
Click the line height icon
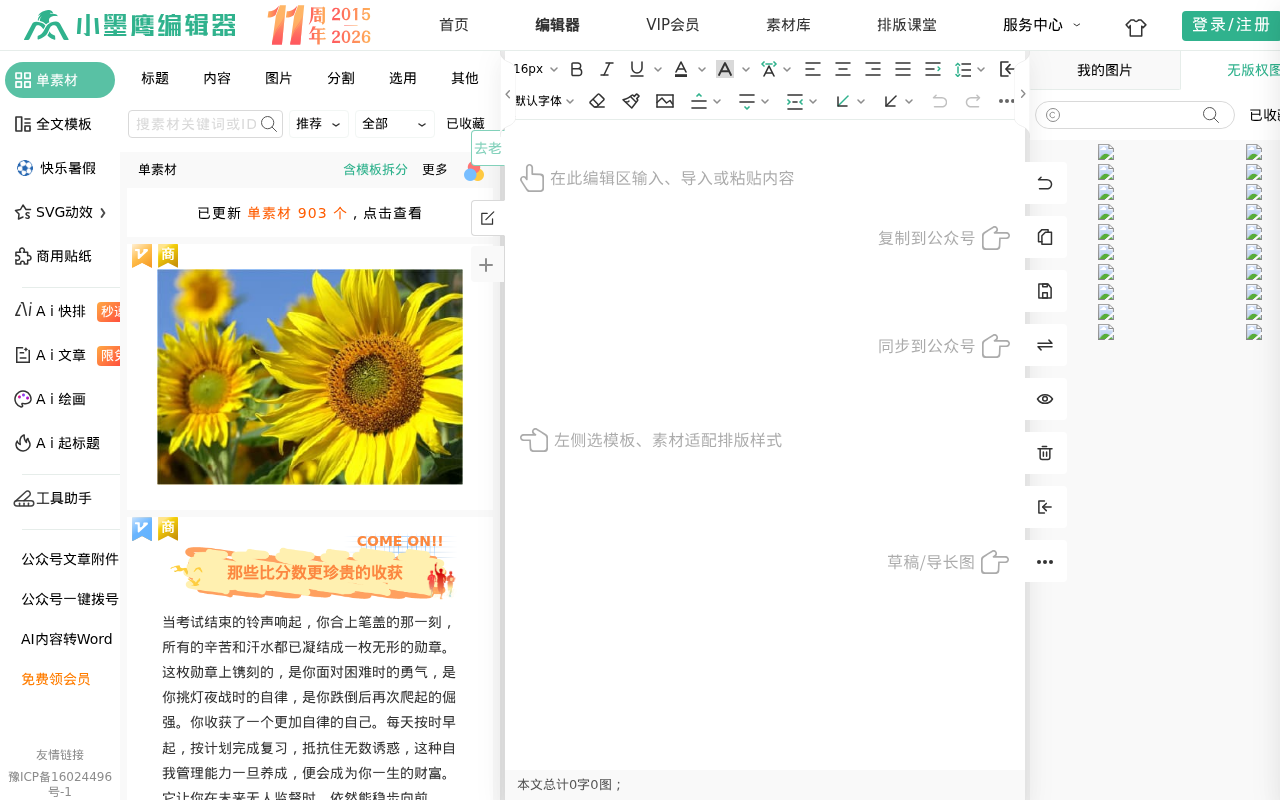963,69
